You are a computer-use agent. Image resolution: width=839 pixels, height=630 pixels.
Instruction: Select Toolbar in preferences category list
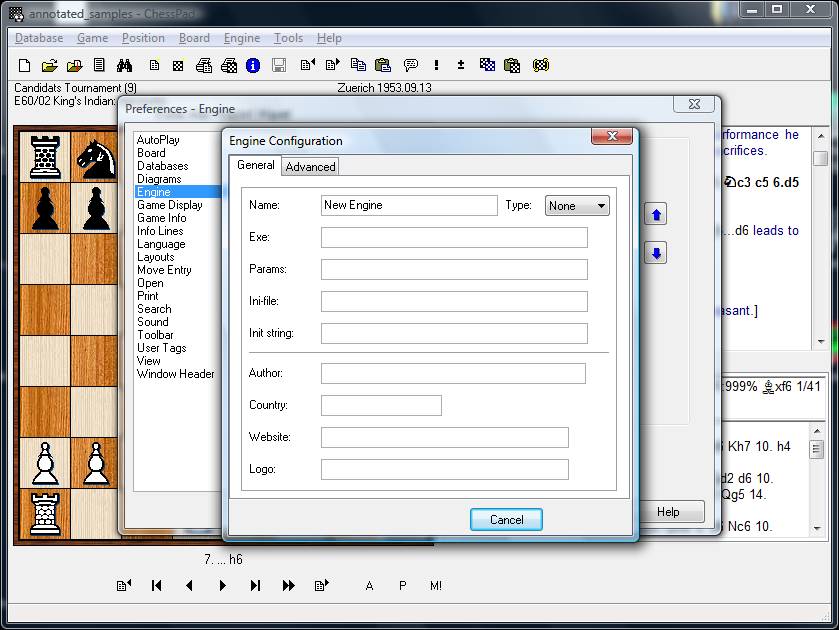(x=155, y=335)
